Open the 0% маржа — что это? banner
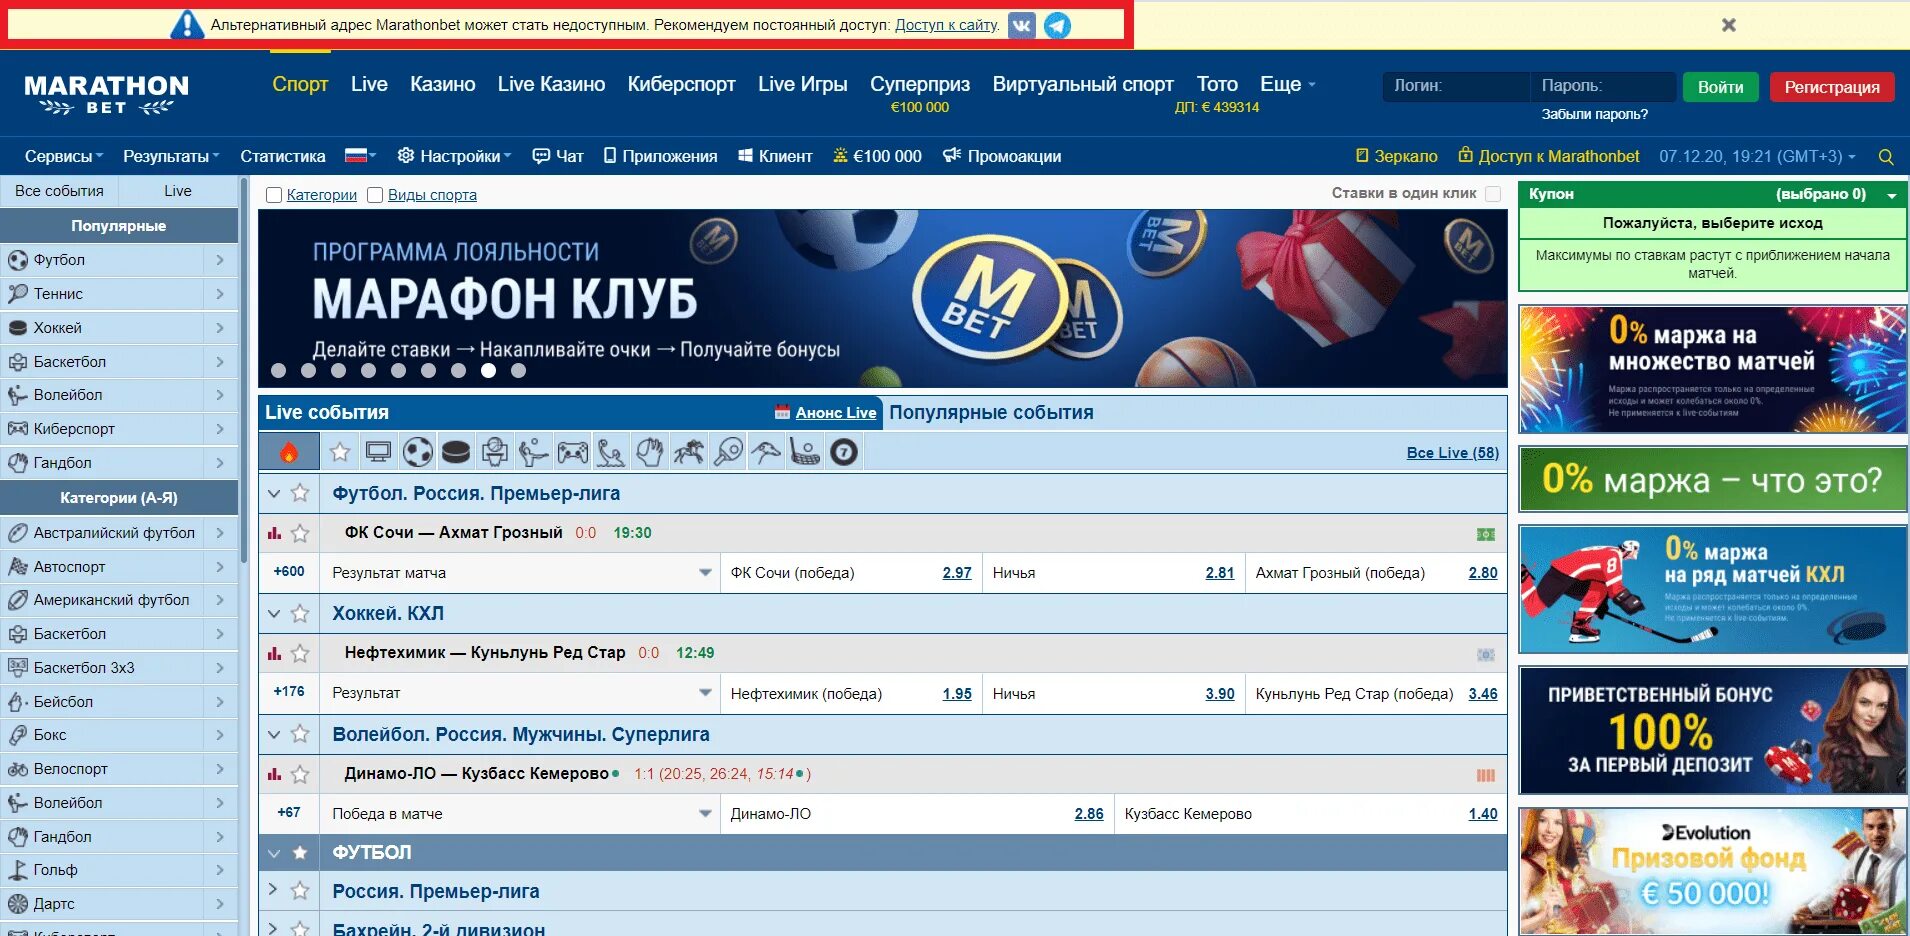 (x=1713, y=480)
